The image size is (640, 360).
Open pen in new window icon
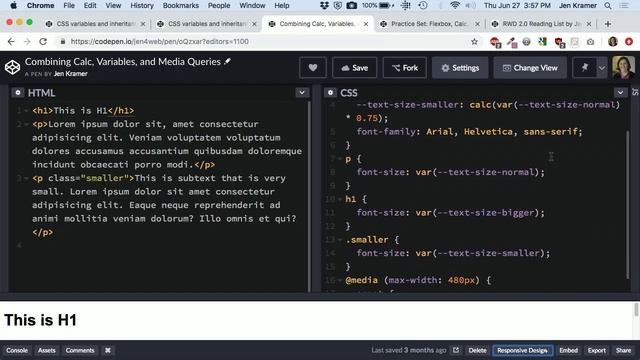click(456, 350)
